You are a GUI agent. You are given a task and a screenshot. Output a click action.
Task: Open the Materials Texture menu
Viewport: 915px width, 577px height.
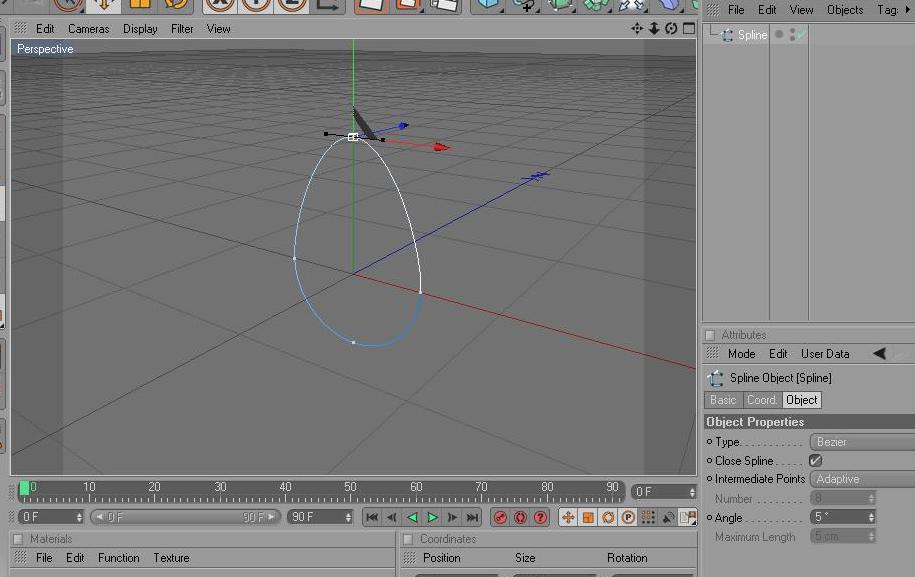tap(171, 558)
